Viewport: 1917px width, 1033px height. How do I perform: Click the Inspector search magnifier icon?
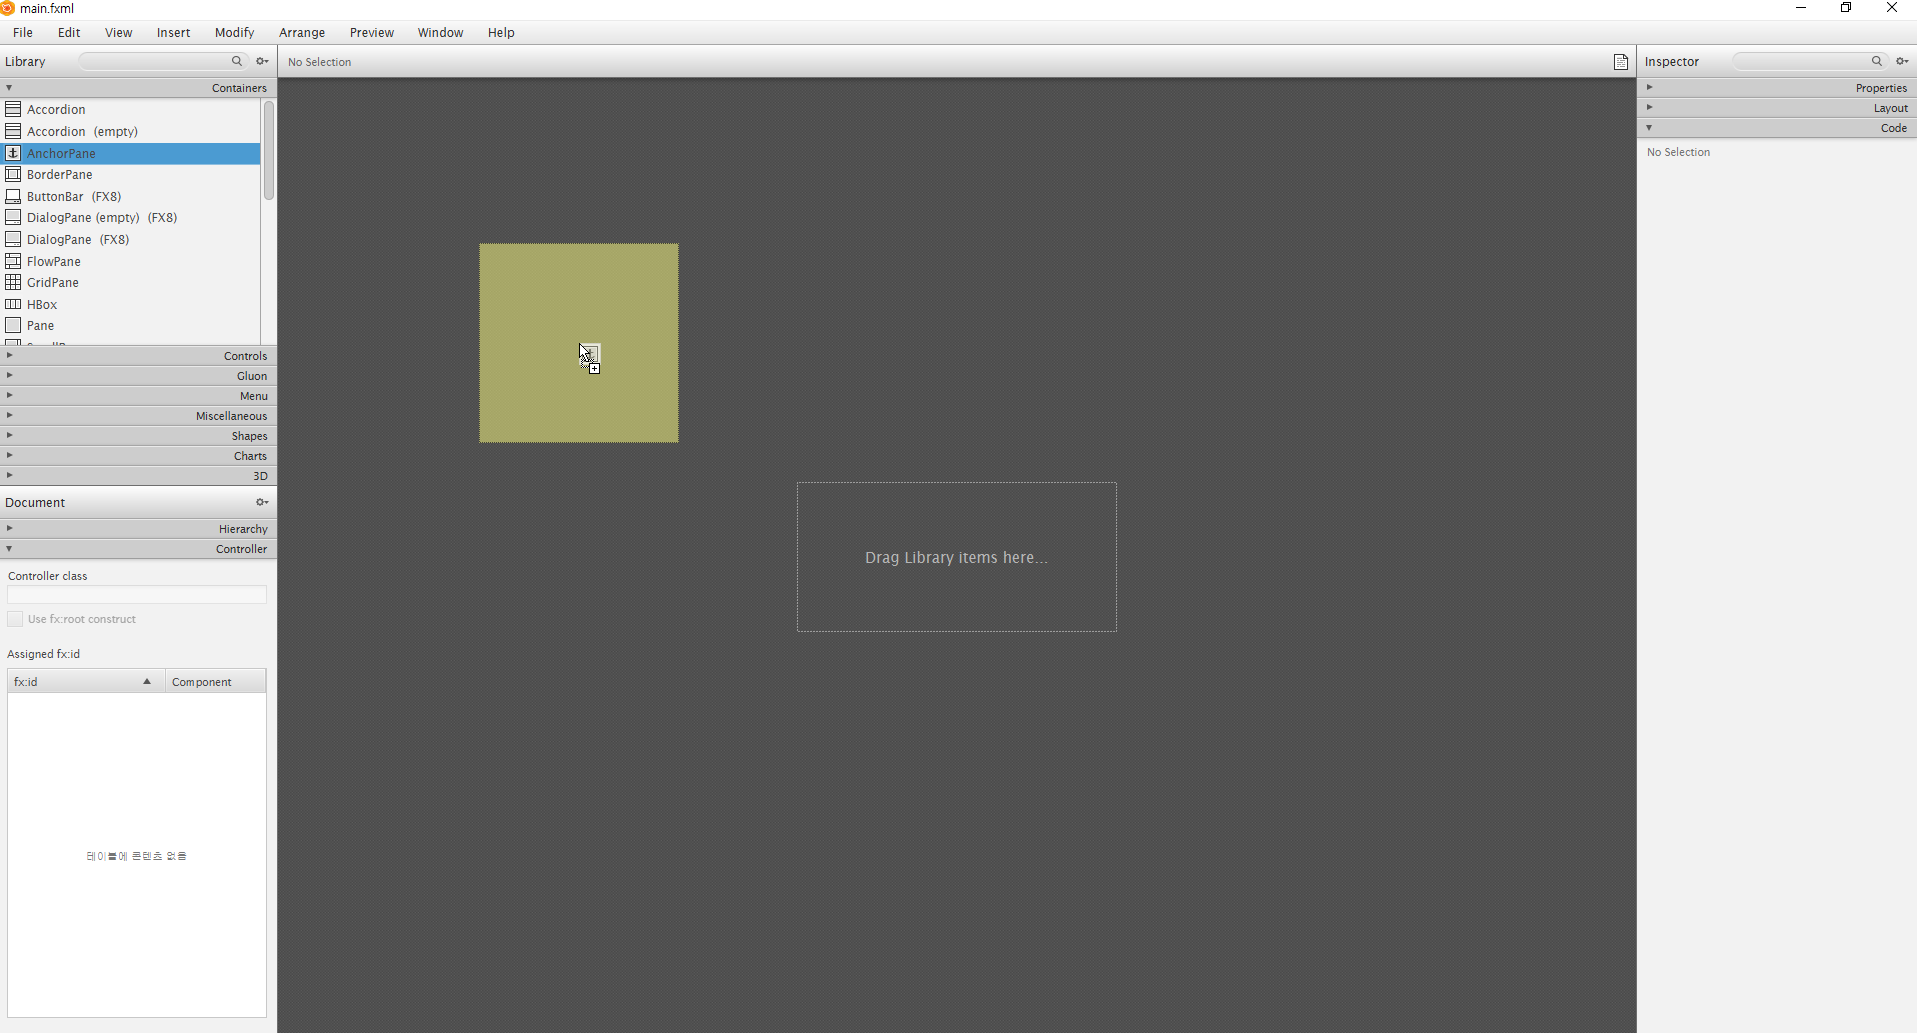(1877, 61)
